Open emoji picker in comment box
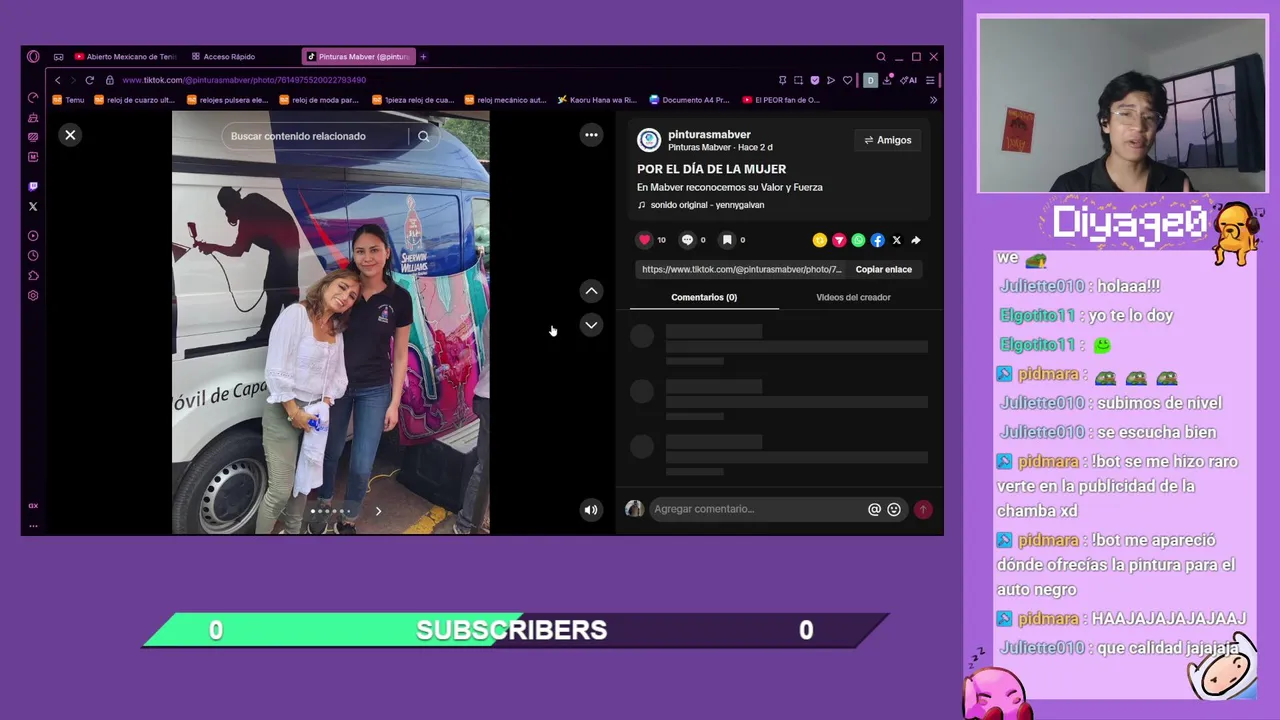The height and width of the screenshot is (720, 1280). pos(894,509)
